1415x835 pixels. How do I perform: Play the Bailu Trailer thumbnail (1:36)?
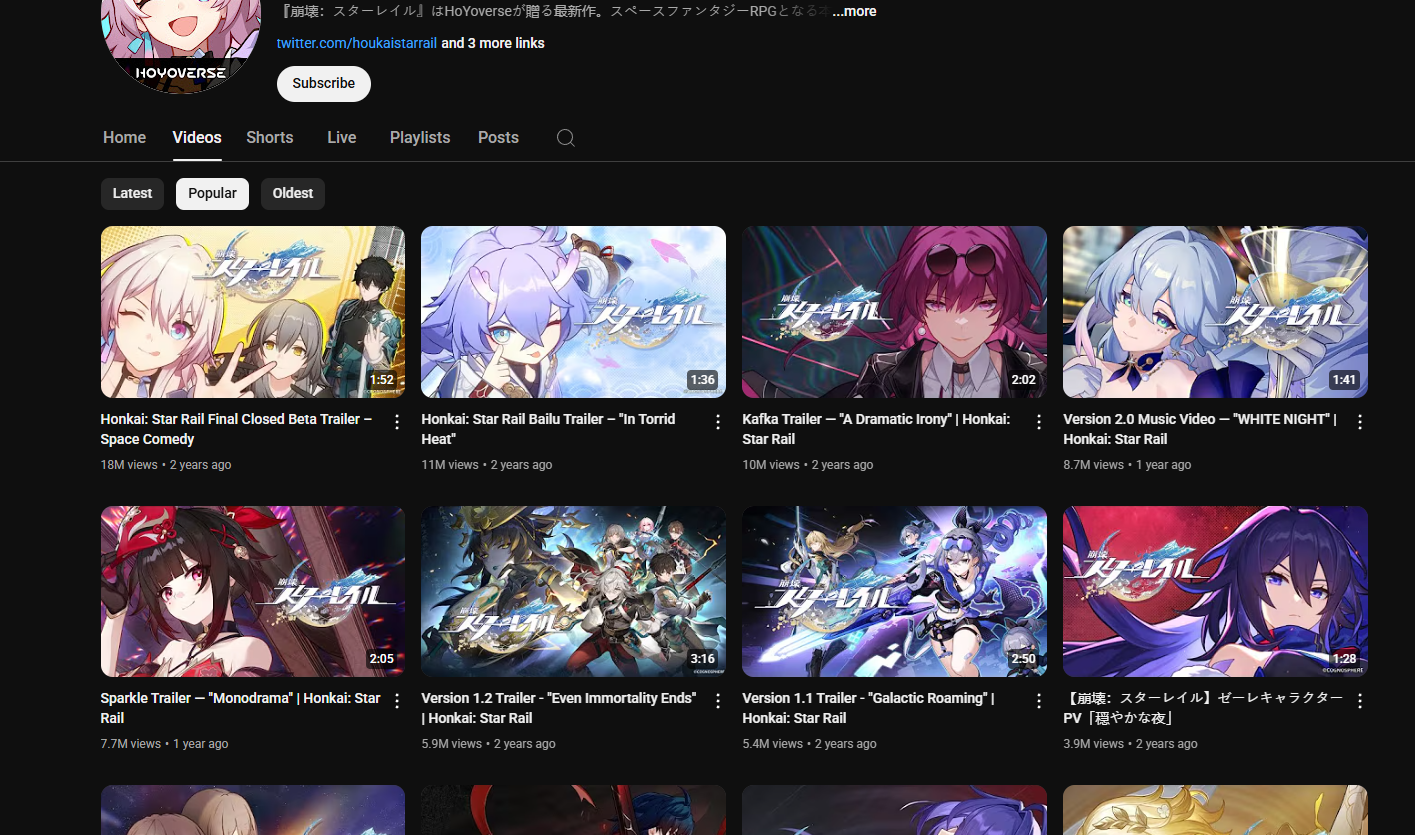(x=574, y=312)
